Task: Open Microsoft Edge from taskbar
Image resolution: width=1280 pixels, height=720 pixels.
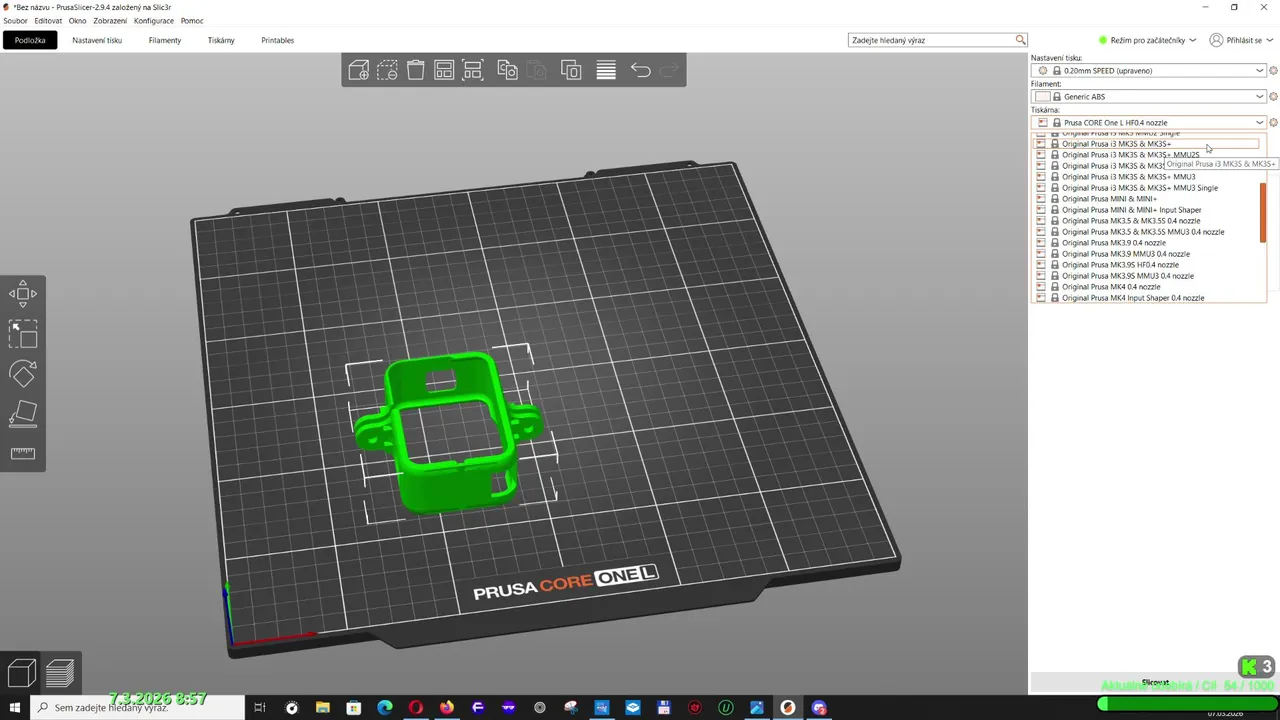Action: tap(384, 708)
